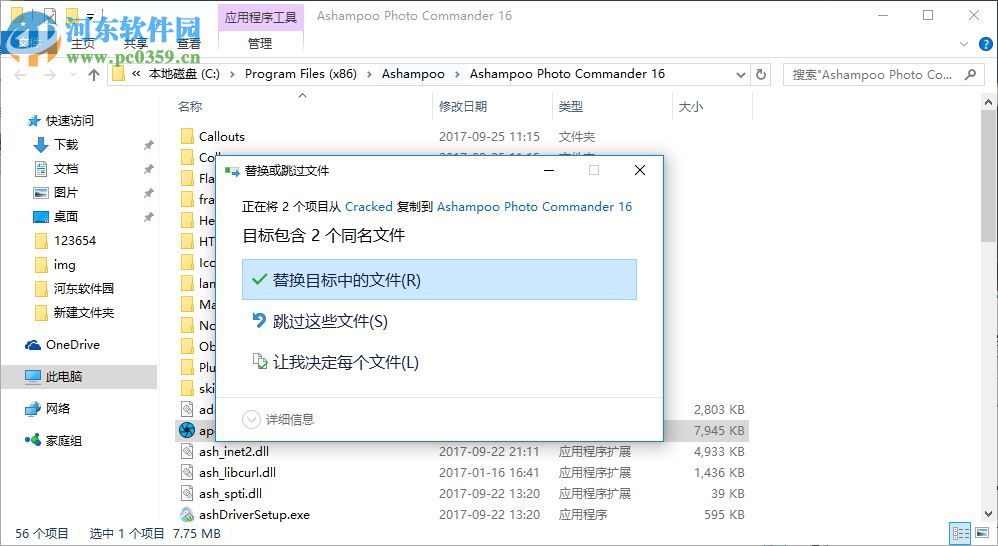Open 河东软件园 folder in sidebar
The height and width of the screenshot is (546, 998).
pos(83,288)
